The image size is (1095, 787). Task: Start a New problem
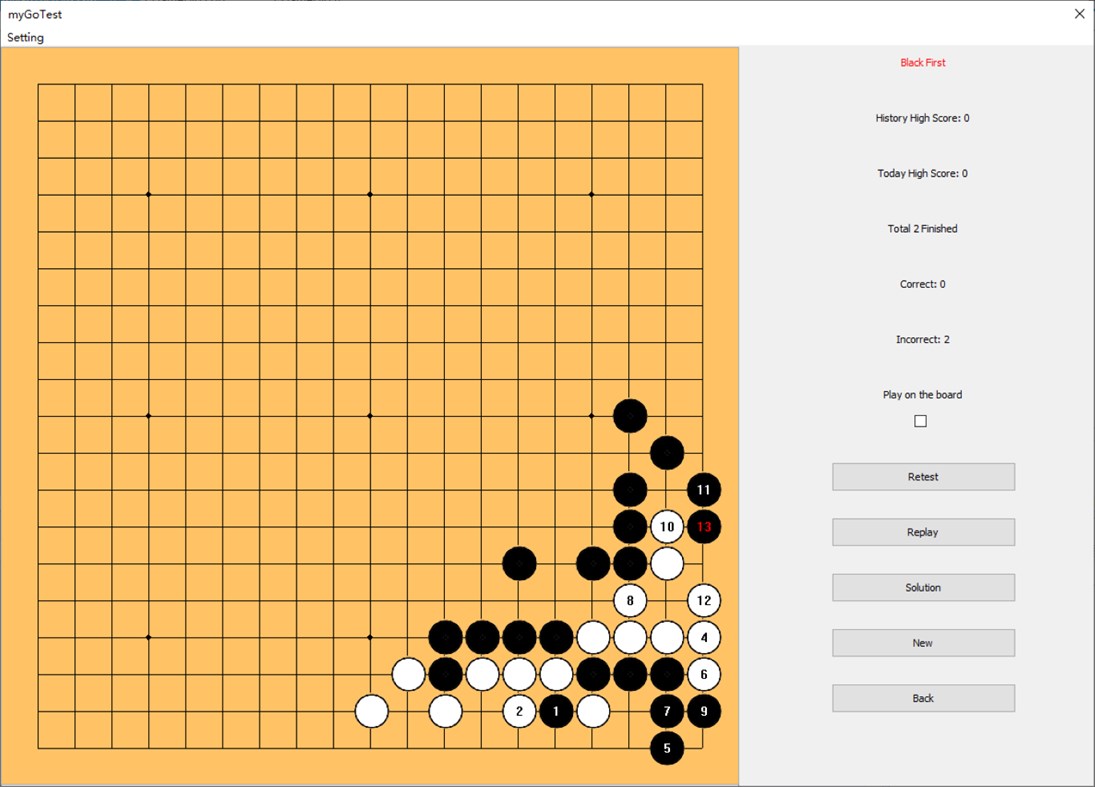(x=922, y=642)
